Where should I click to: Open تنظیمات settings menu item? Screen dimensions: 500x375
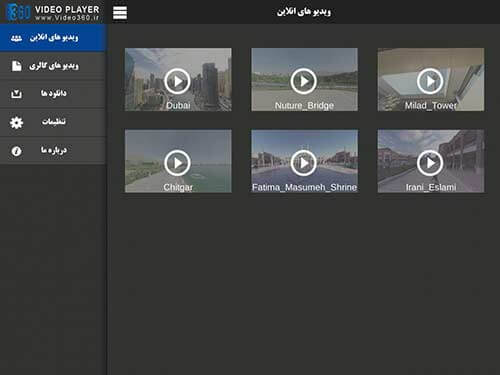point(53,122)
